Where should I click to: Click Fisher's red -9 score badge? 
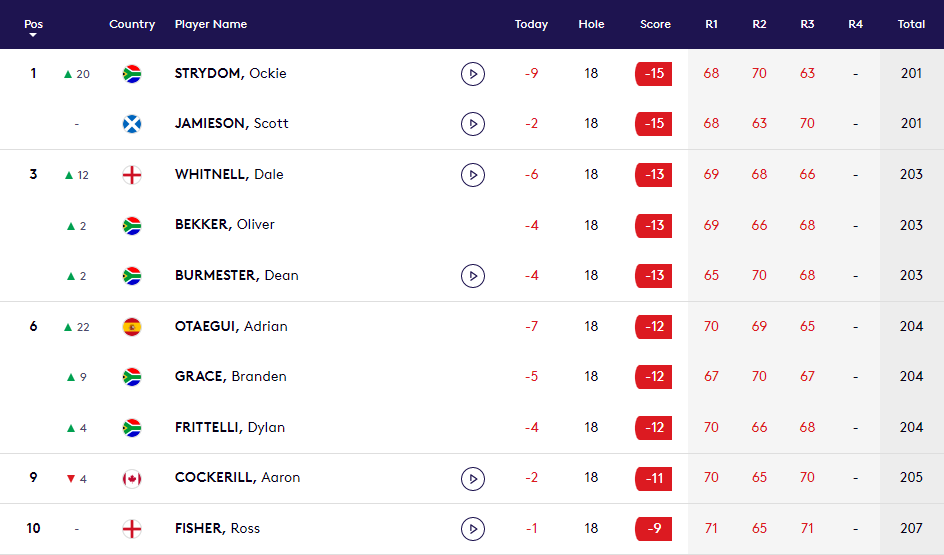[654, 529]
